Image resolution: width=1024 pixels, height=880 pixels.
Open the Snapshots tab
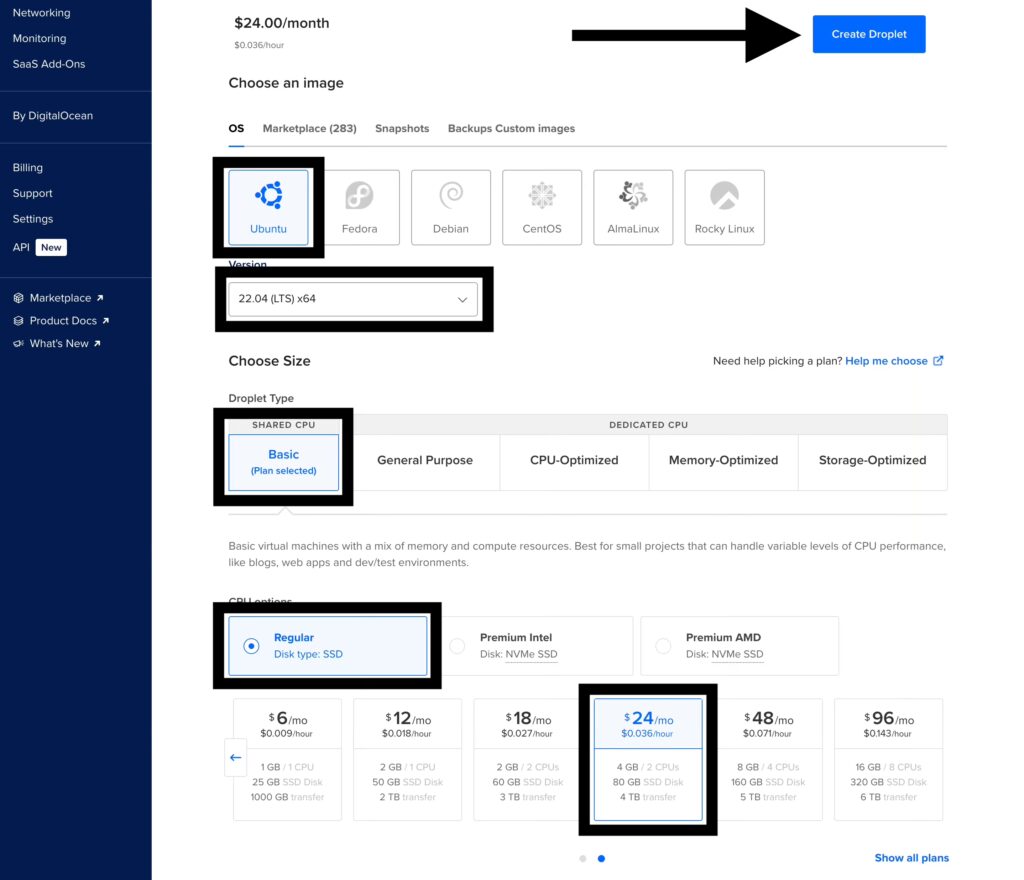pyautogui.click(x=402, y=129)
